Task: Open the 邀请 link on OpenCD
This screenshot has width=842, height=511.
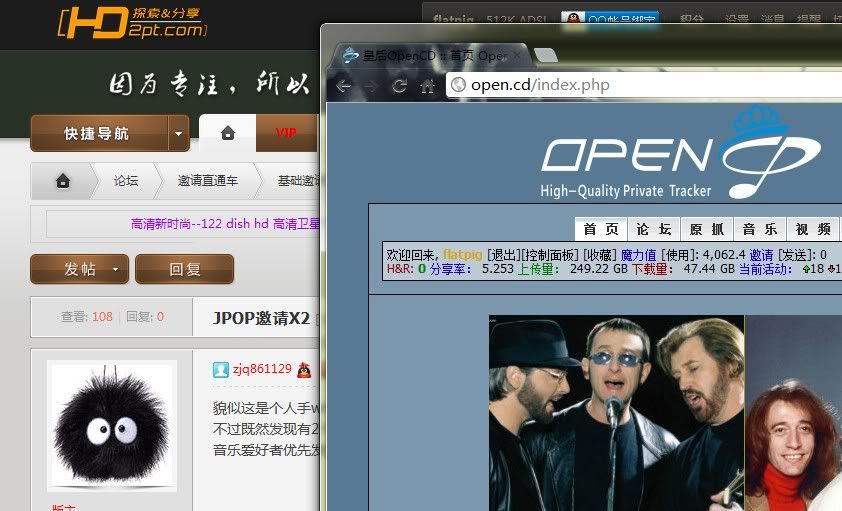Action: 761,255
